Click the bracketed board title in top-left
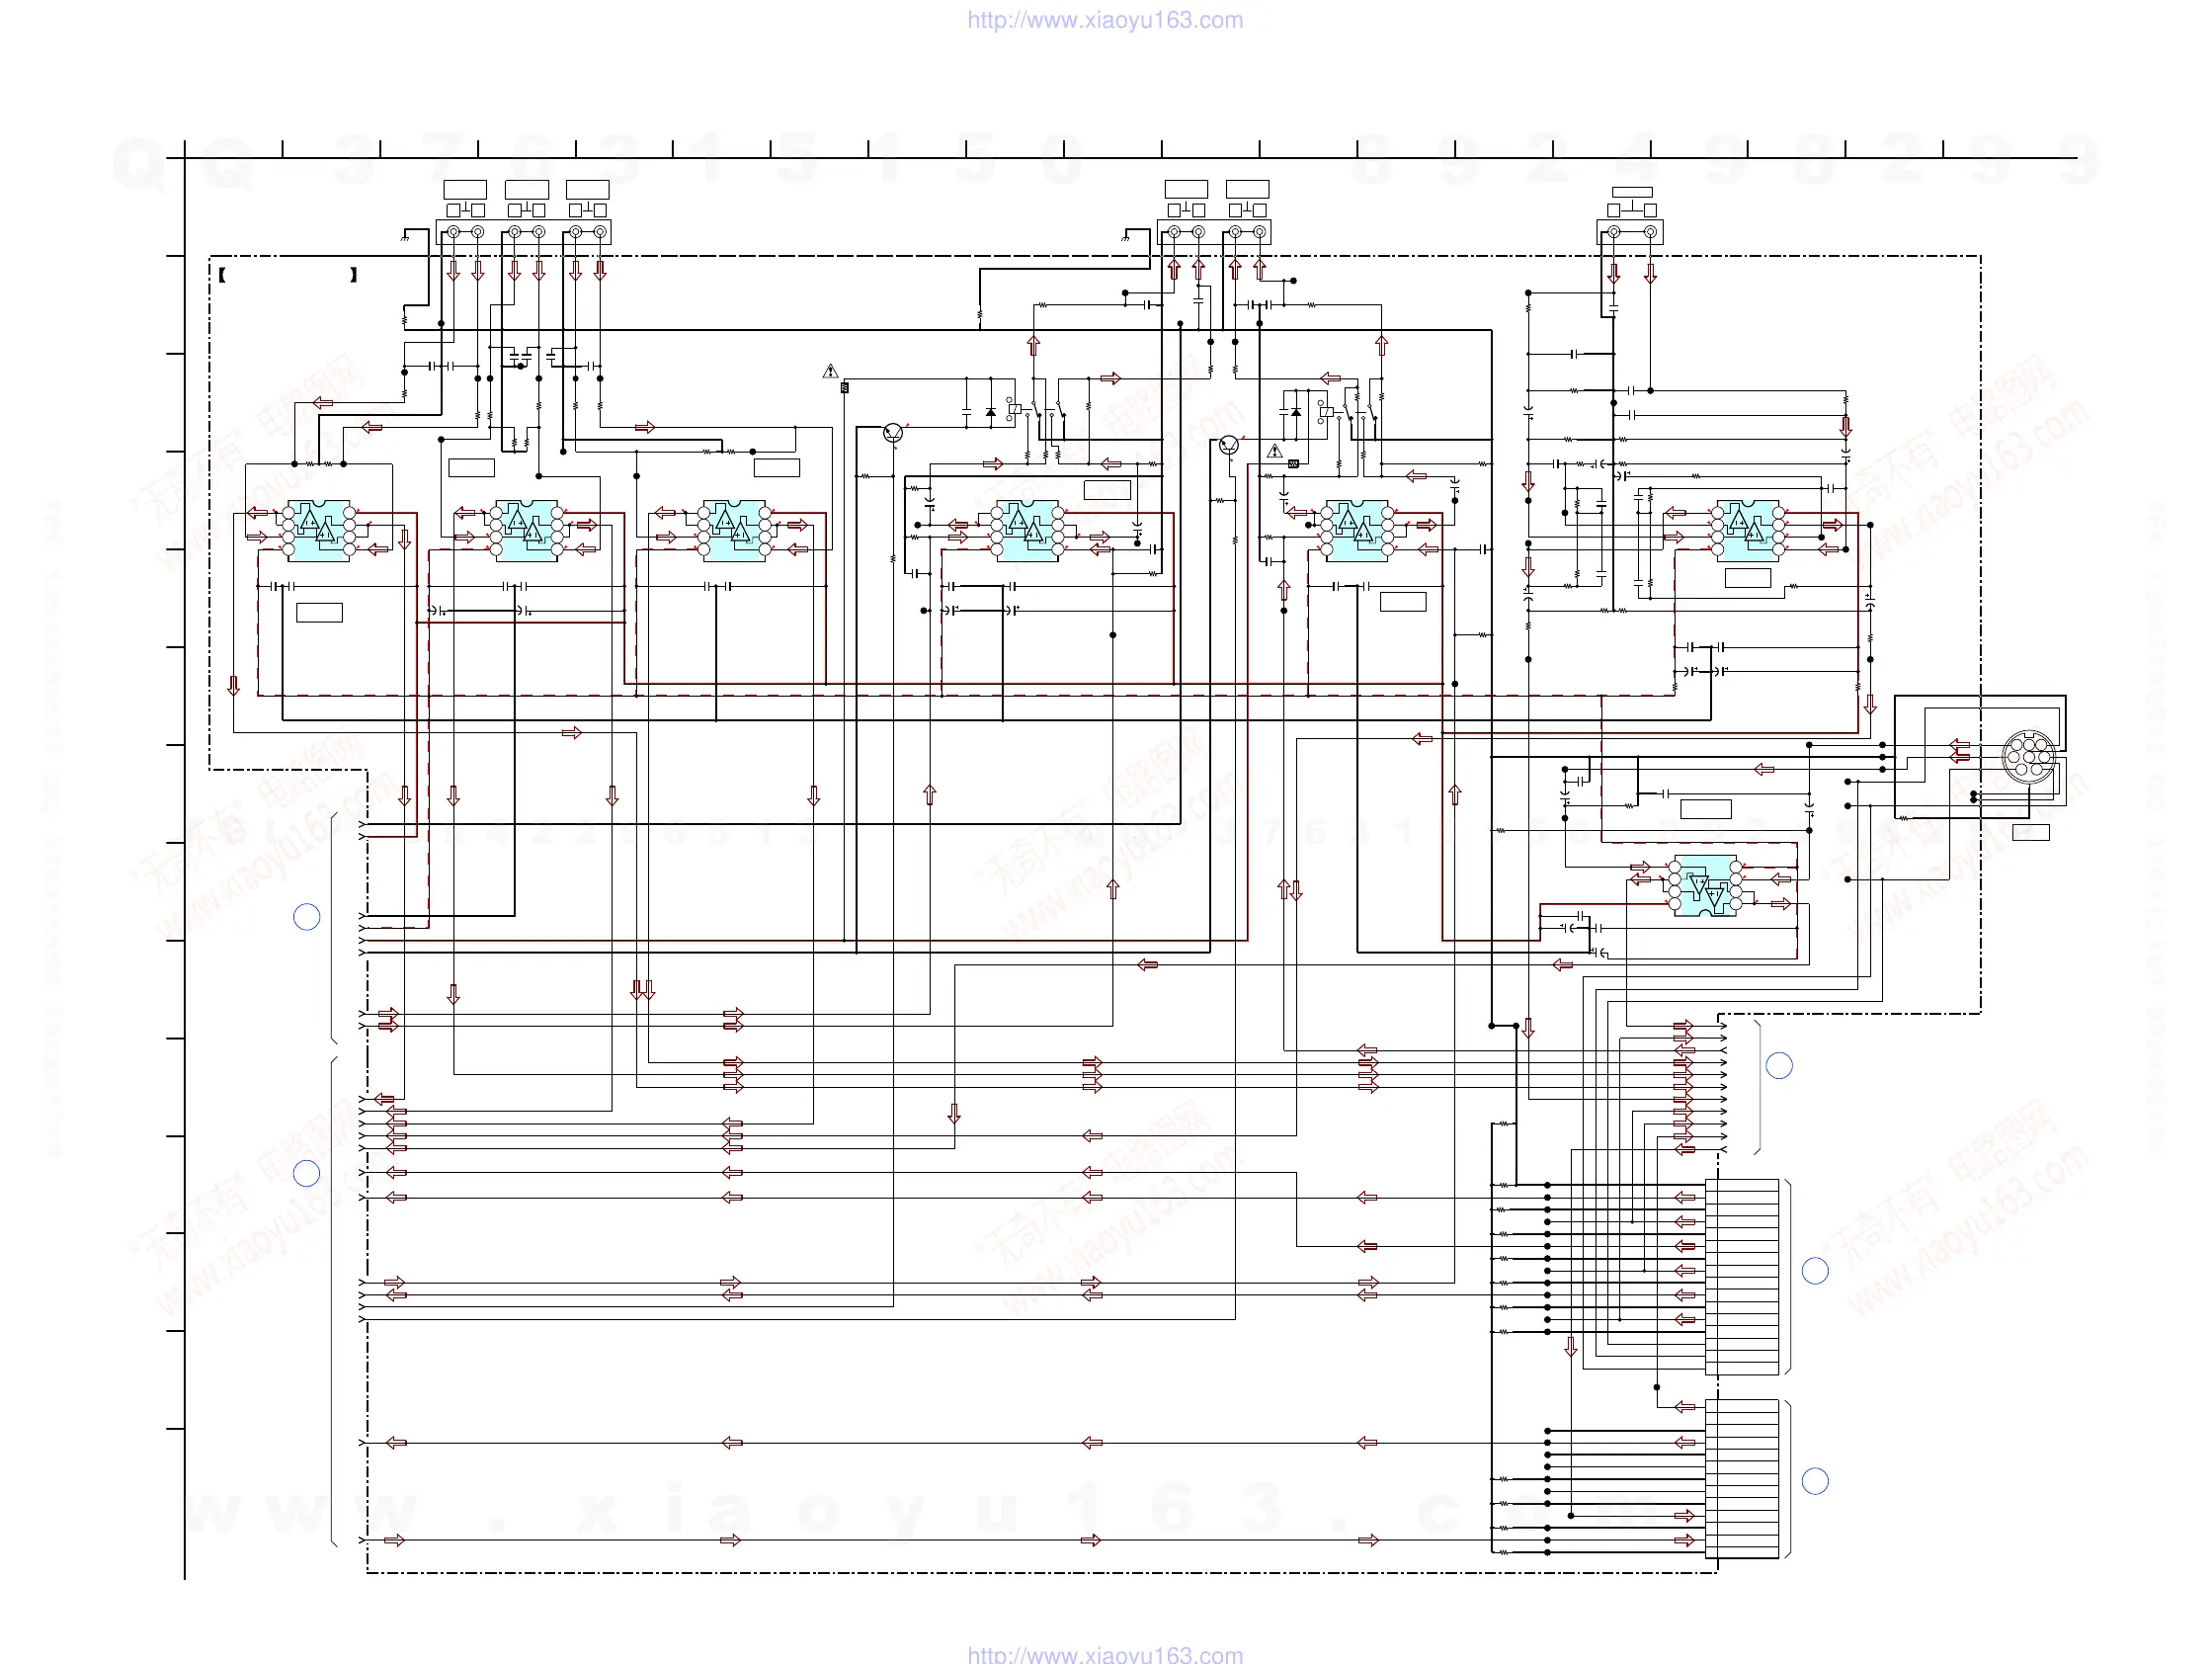Screen dimensions: 2212x1664 (288, 274)
